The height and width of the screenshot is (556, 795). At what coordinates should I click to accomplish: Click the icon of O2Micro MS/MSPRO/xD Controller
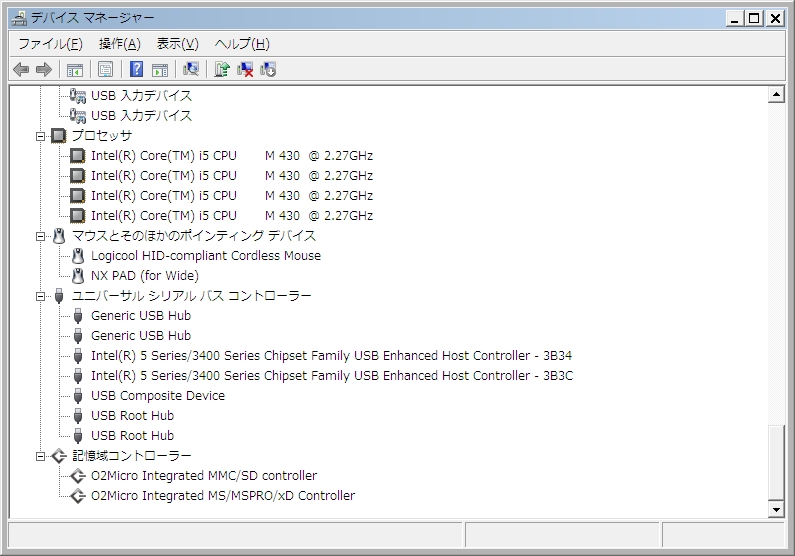pos(78,496)
